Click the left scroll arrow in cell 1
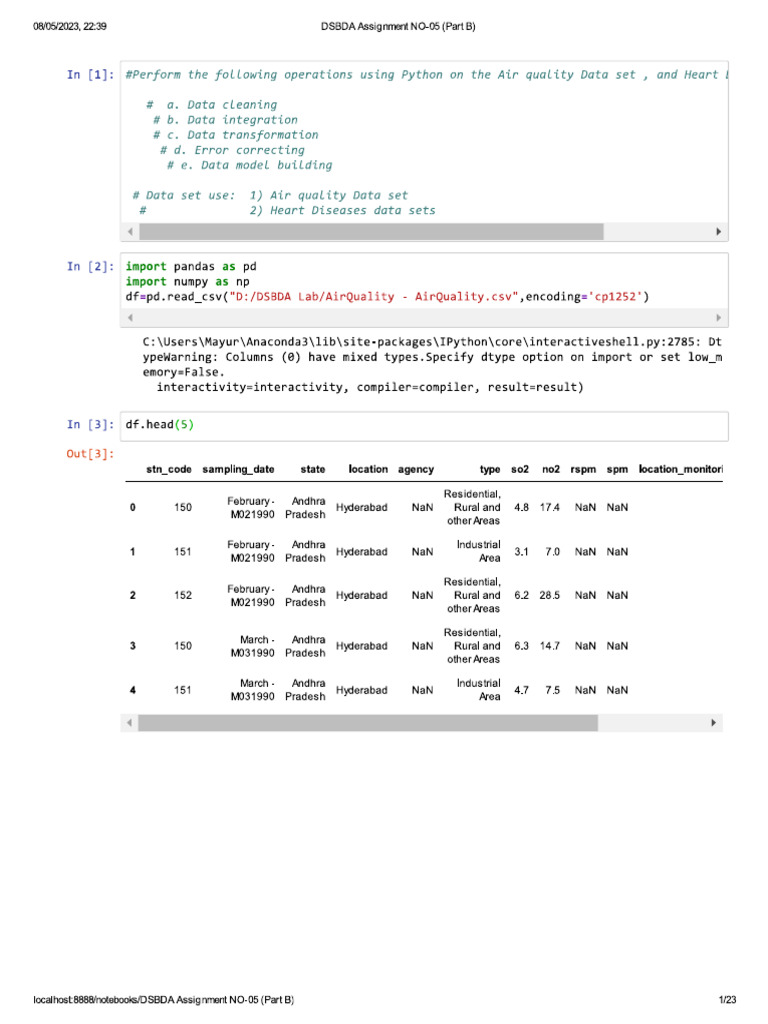This screenshot has width=768, height=1024. (130, 232)
